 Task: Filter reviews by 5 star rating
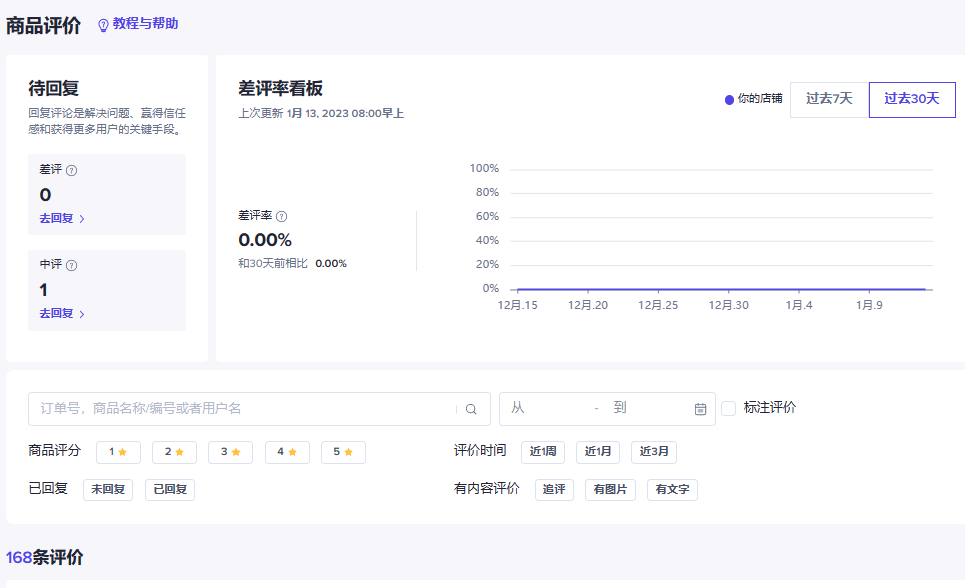coord(343,452)
